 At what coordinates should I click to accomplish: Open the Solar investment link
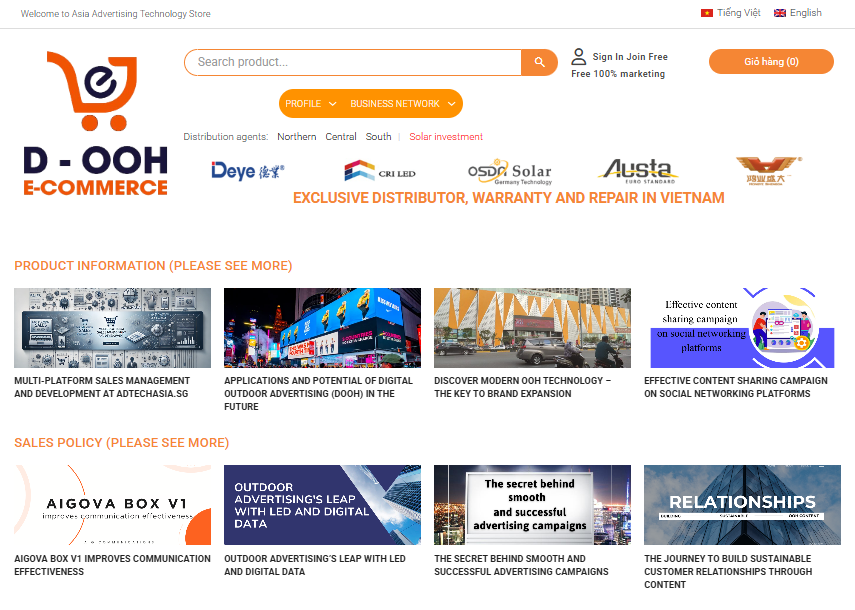point(446,137)
